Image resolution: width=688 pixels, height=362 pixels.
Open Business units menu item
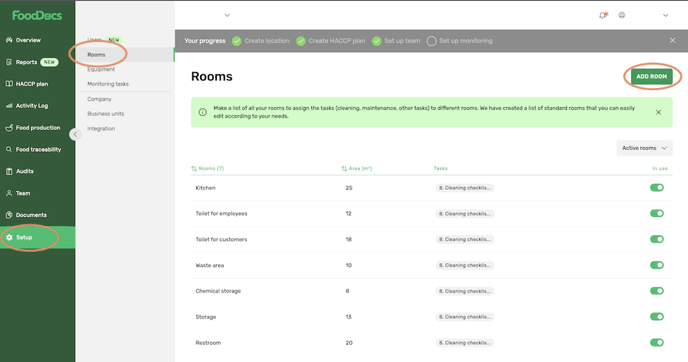tap(106, 114)
